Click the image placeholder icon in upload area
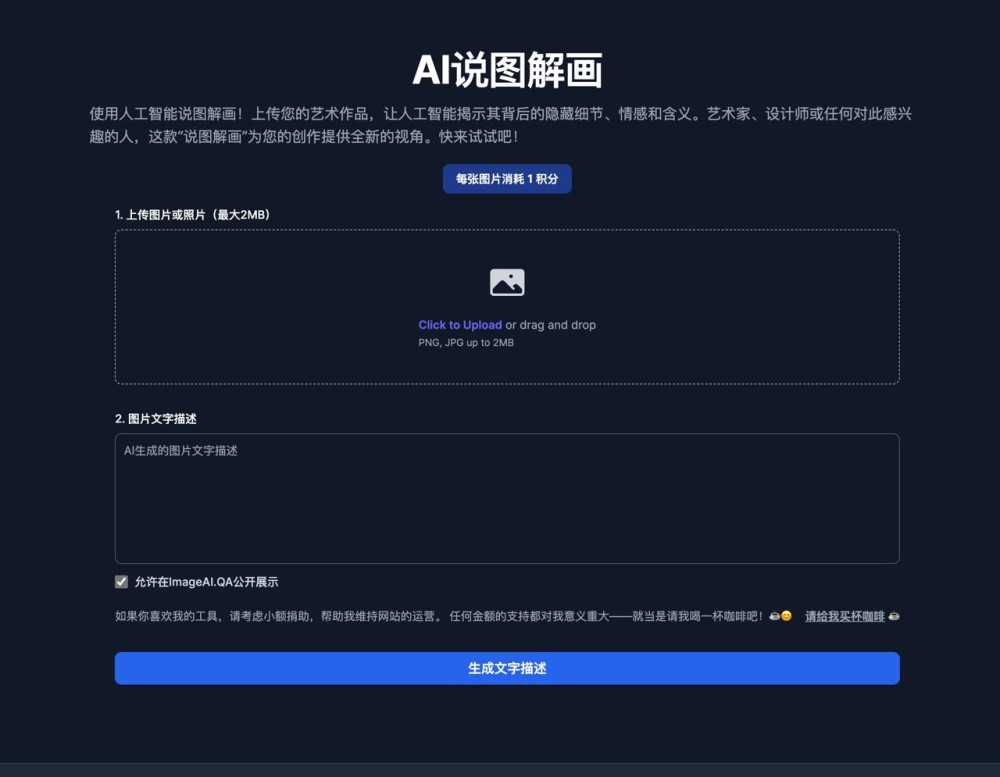Image resolution: width=1000 pixels, height=777 pixels. click(x=507, y=283)
